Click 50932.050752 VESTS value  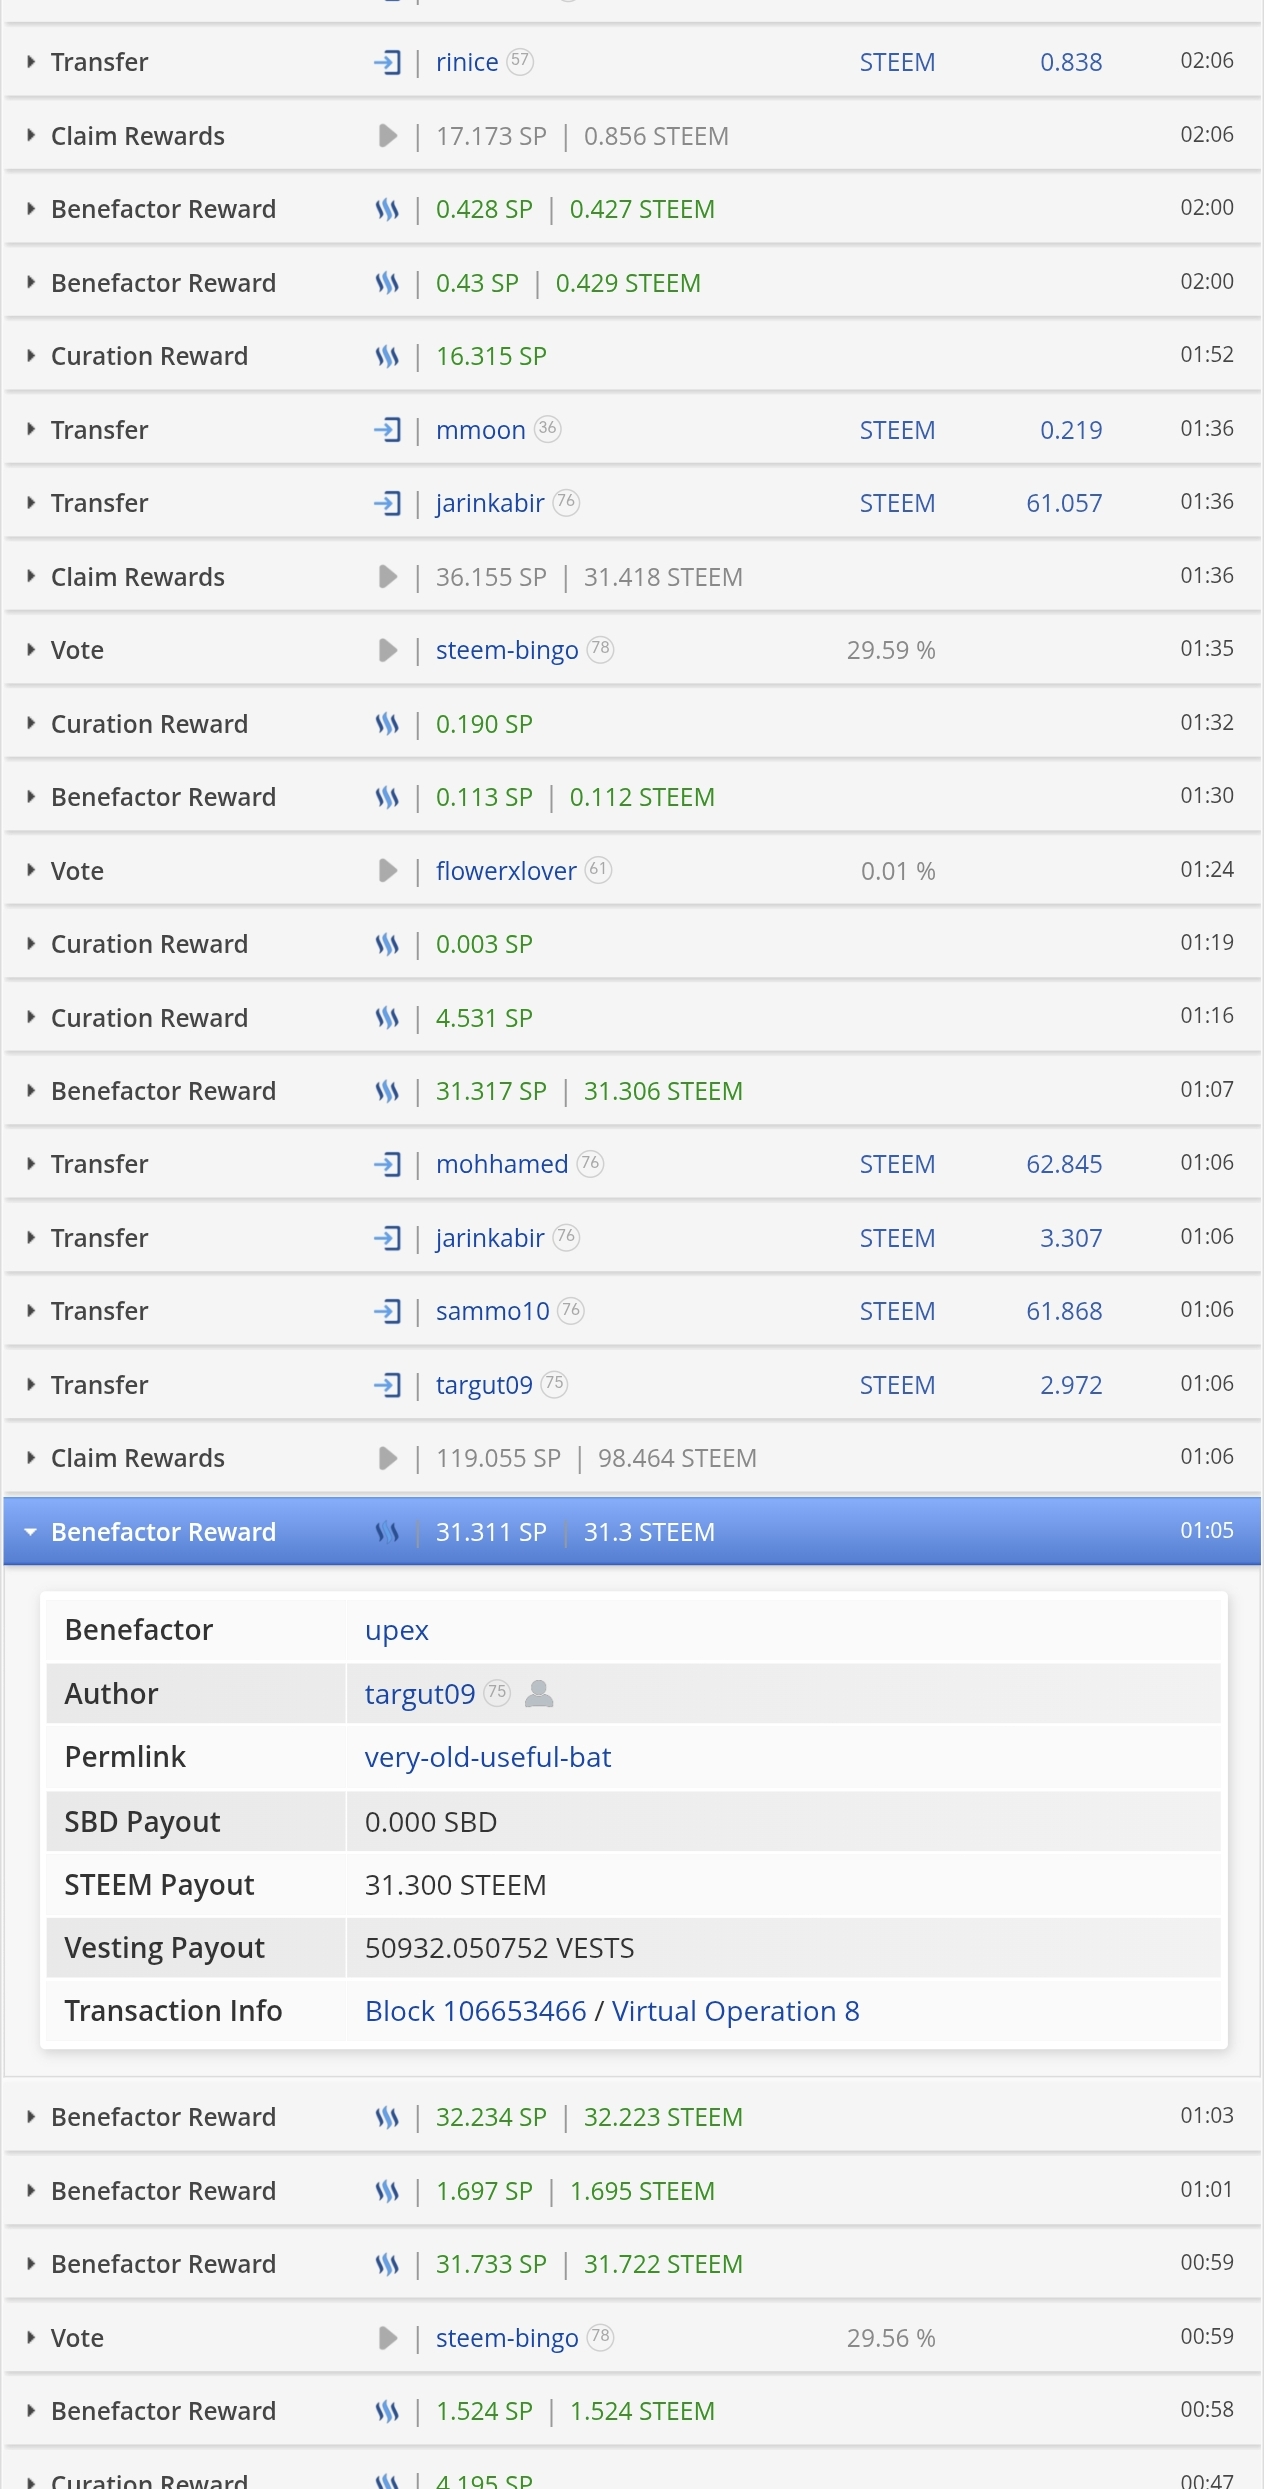click(499, 1948)
